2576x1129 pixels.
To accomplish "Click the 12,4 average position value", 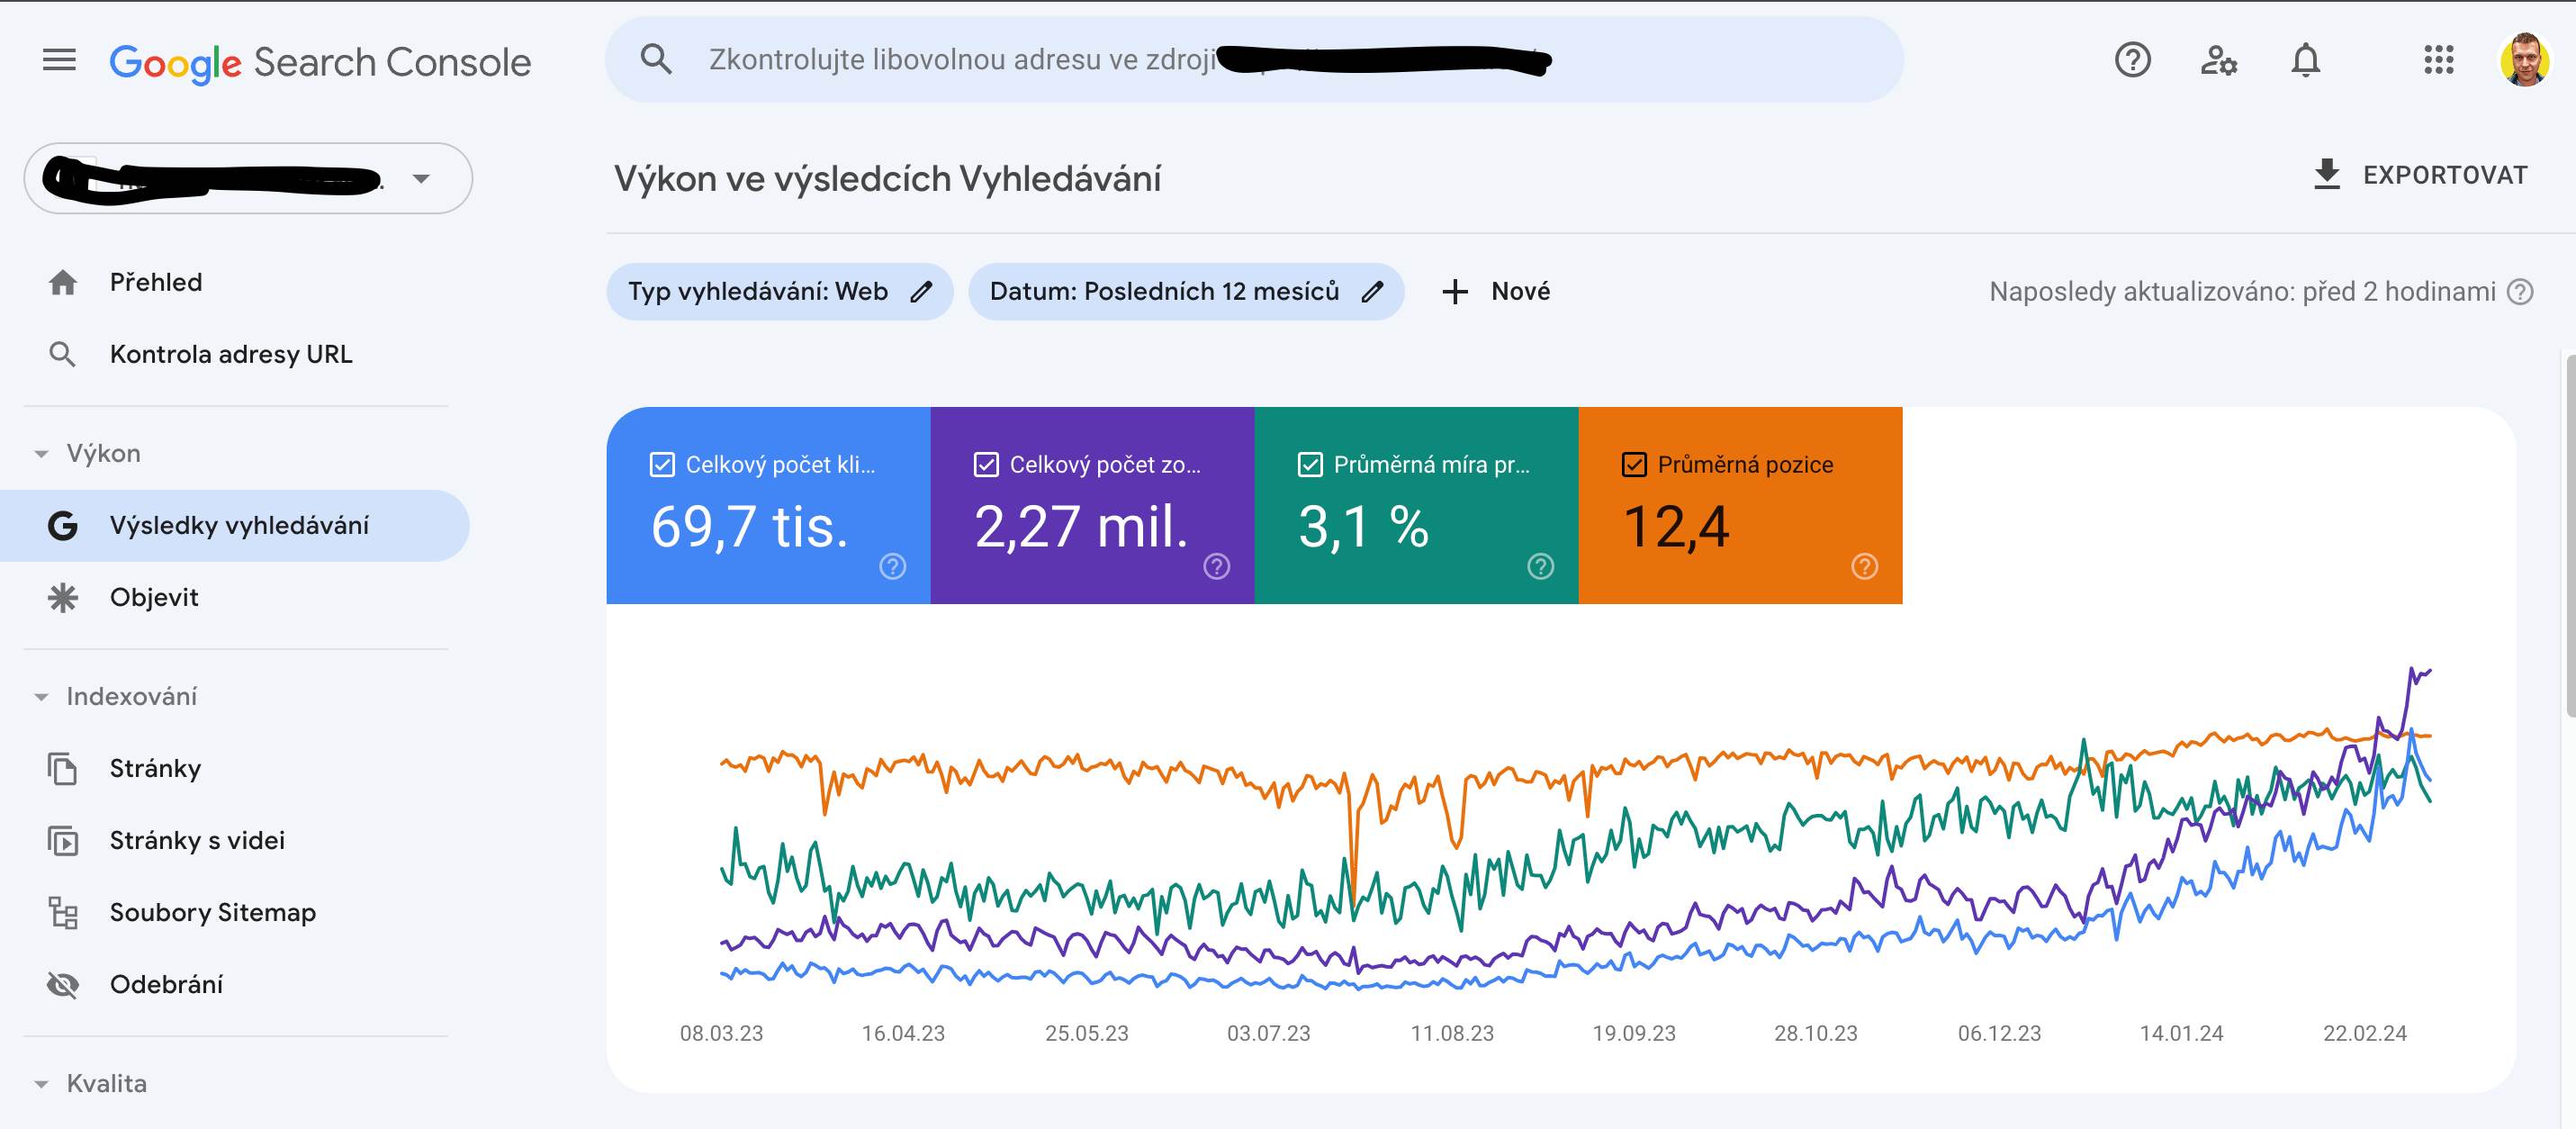I will coord(1676,527).
